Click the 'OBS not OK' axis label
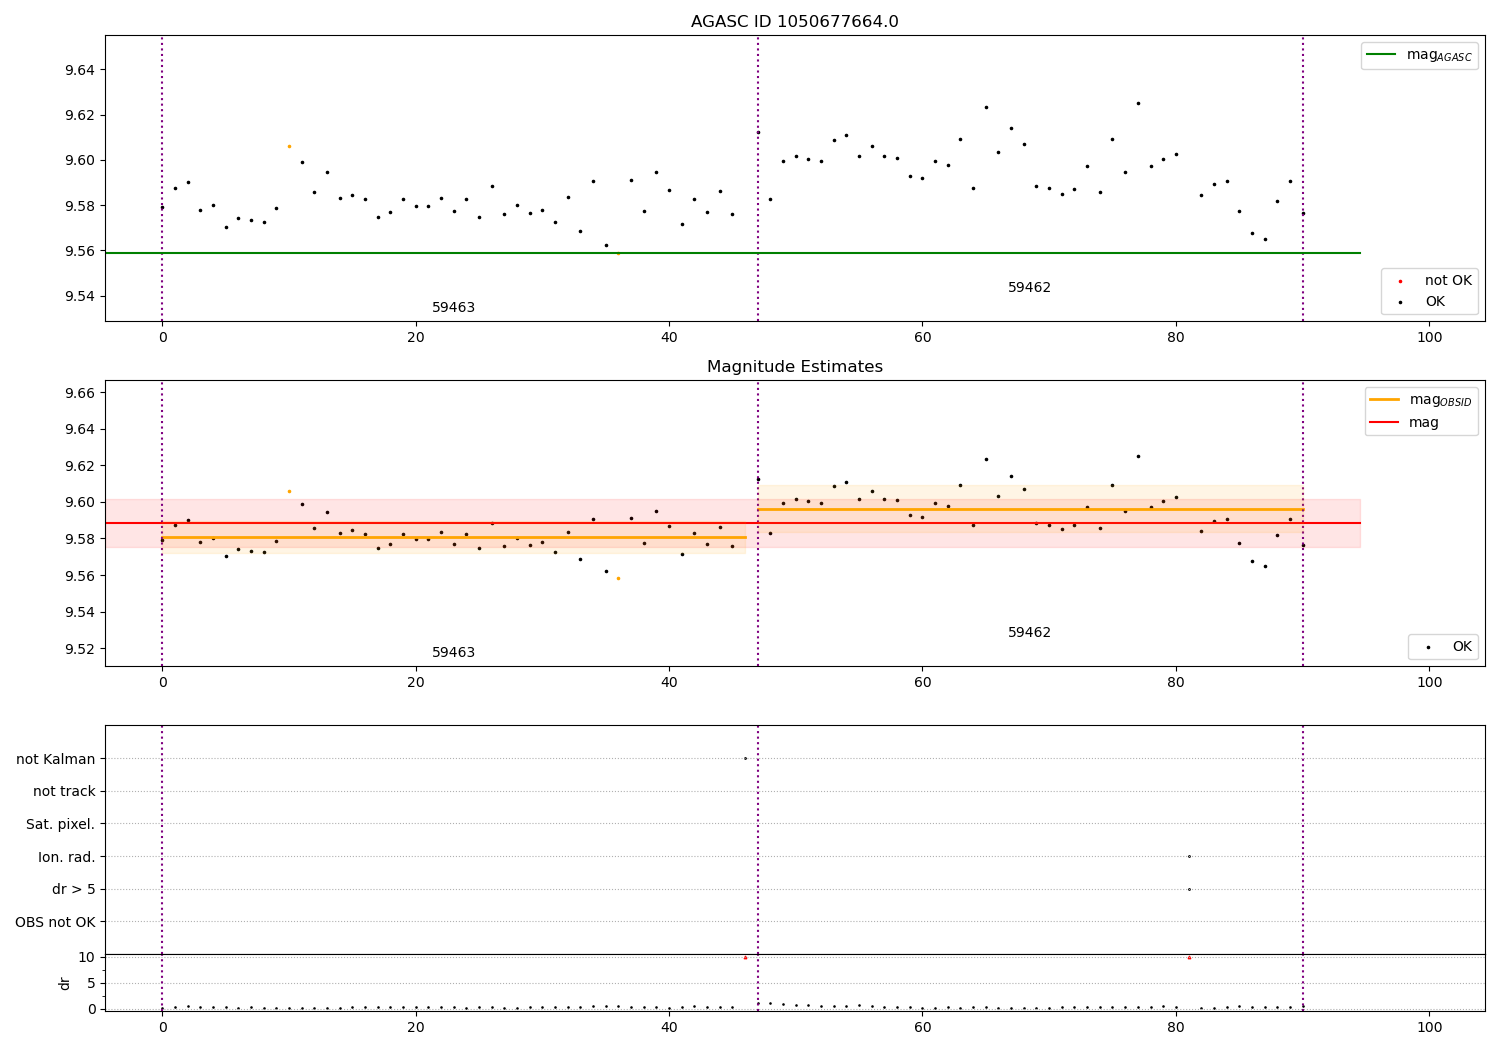1500x1050 pixels. 56,922
